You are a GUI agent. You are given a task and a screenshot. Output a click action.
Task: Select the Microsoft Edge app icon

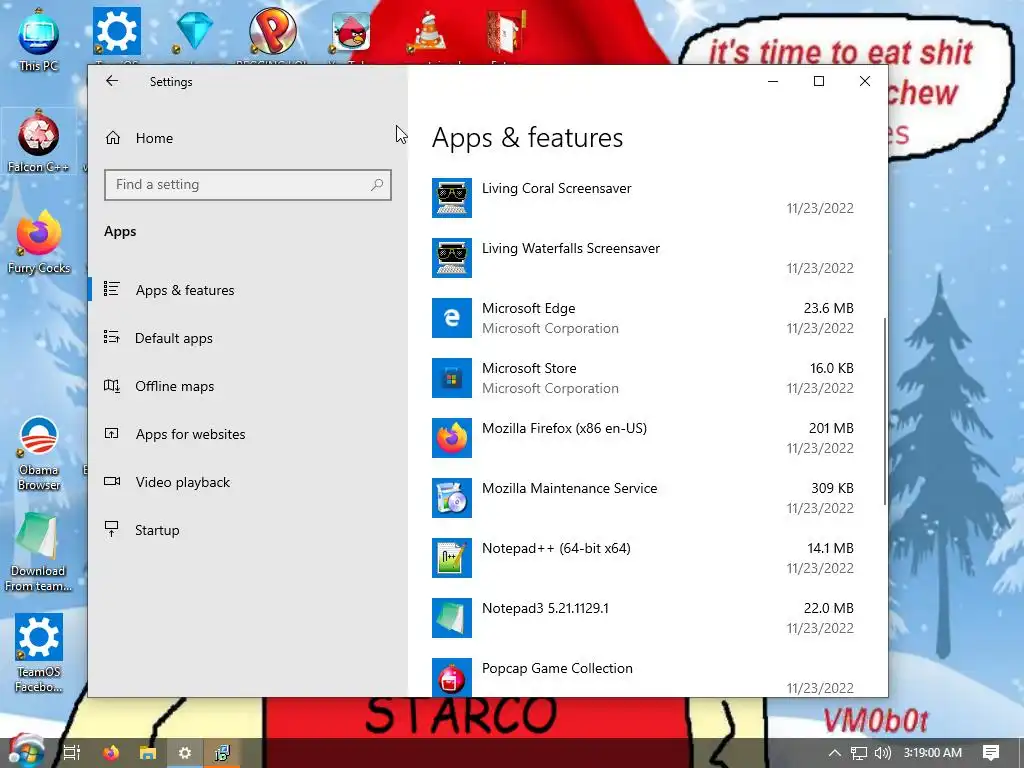452,318
